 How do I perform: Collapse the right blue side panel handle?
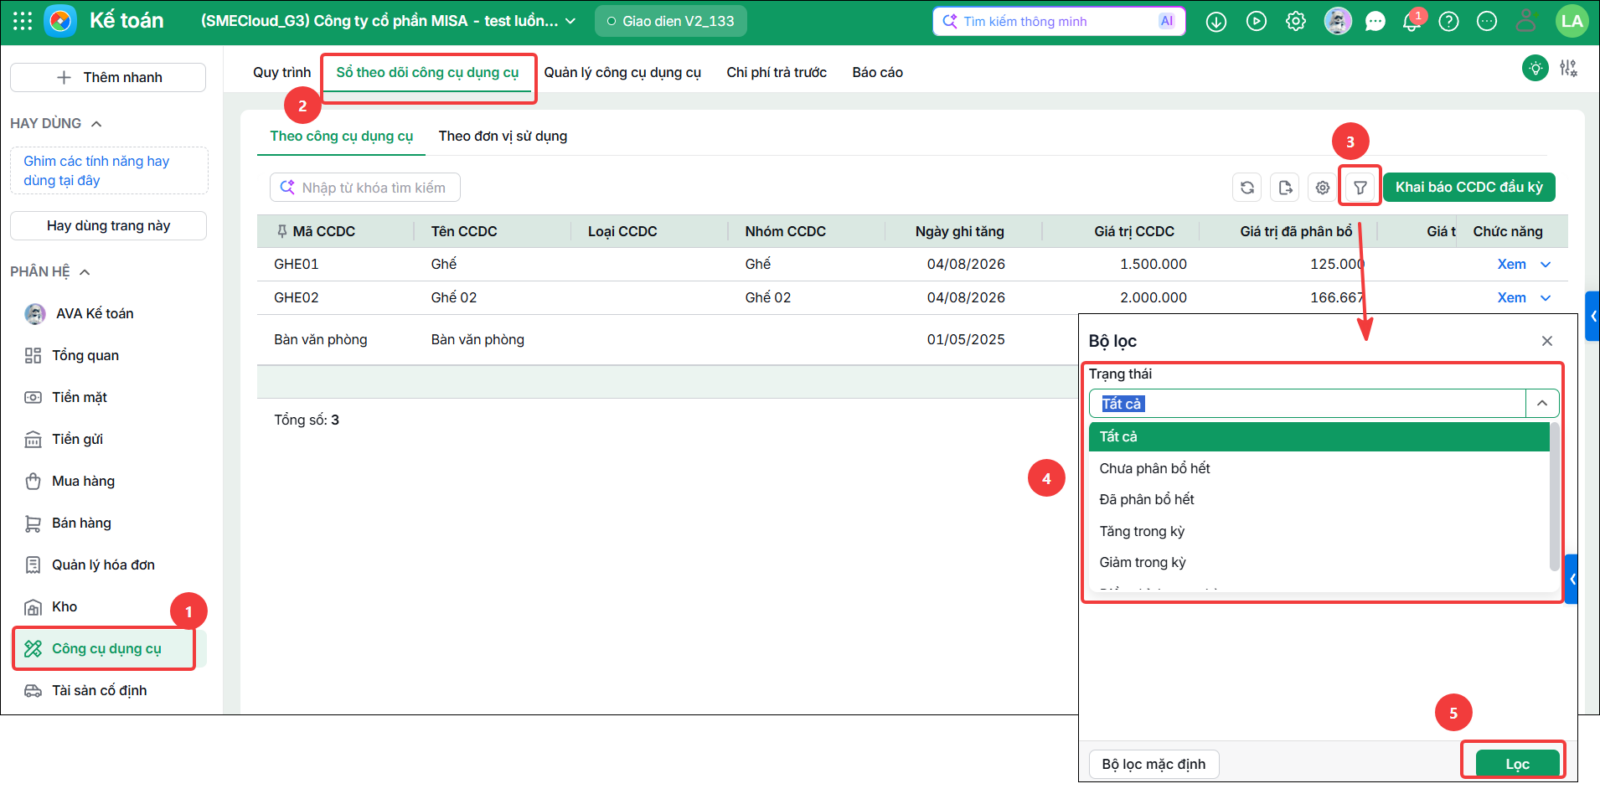(1592, 316)
